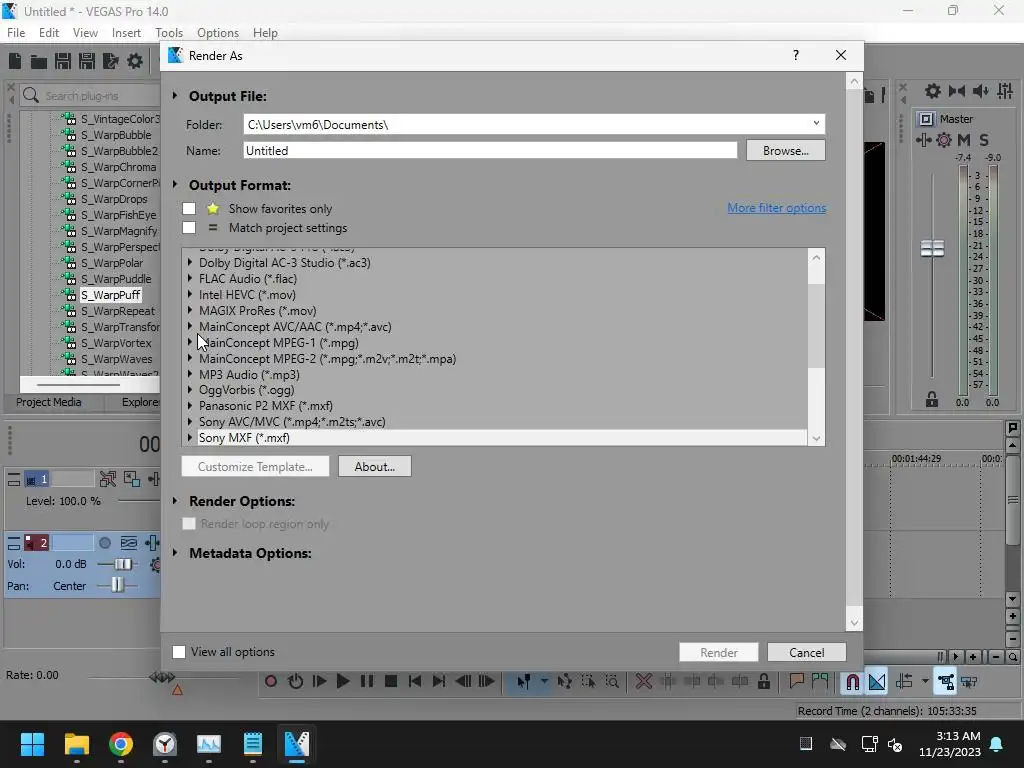Image resolution: width=1024 pixels, height=768 pixels.
Task: Click the Save project toolbar icon
Action: (x=63, y=61)
